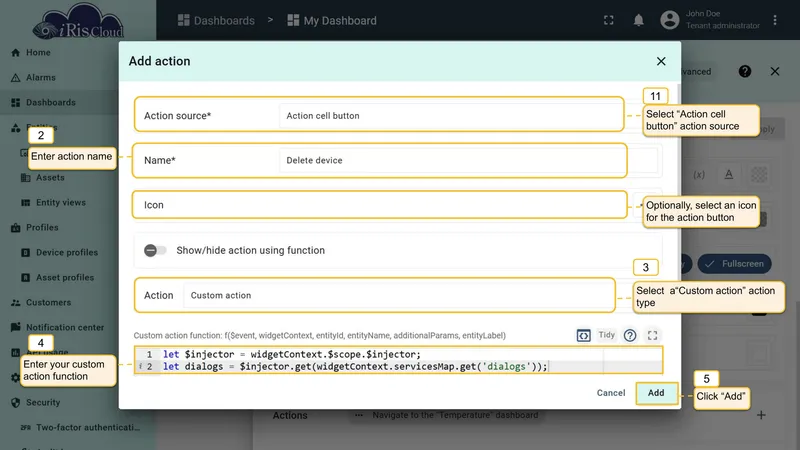
Task: Expand code editor to fullscreen
Action: (x=653, y=335)
